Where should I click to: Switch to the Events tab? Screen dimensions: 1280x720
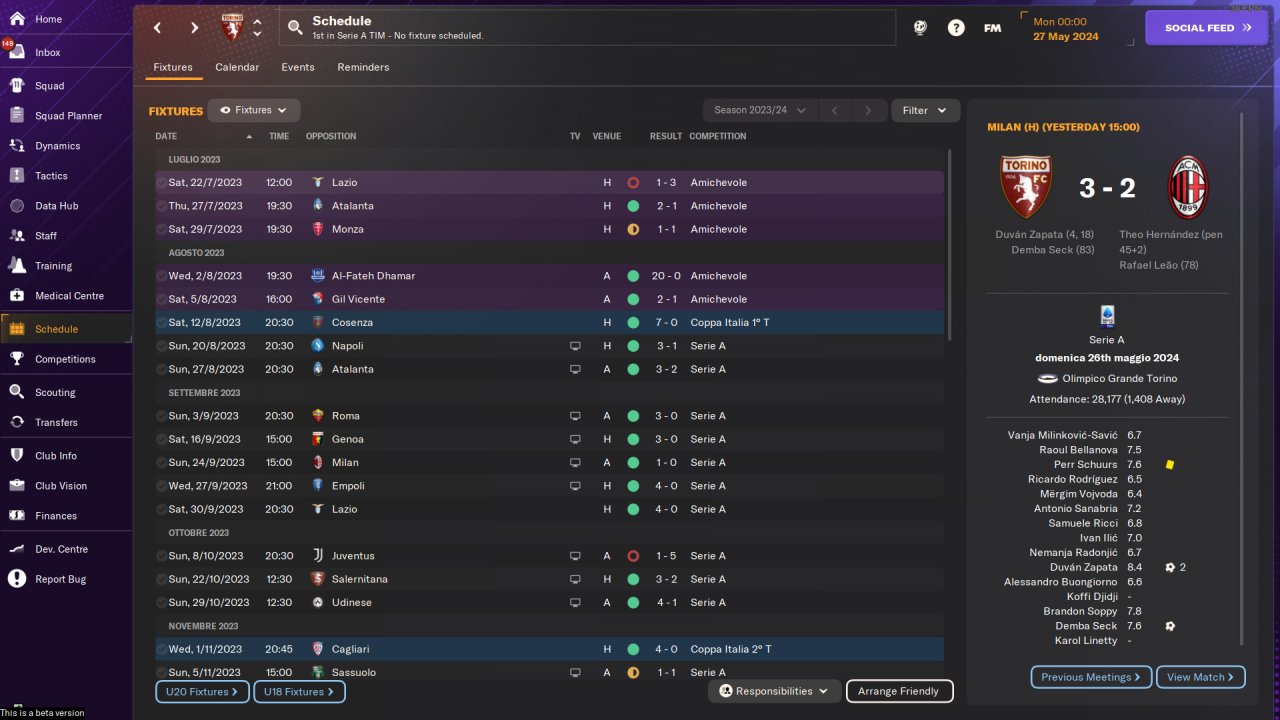(x=298, y=67)
